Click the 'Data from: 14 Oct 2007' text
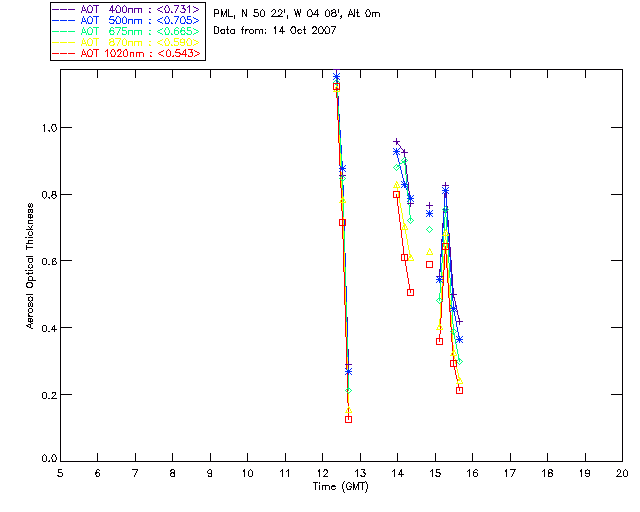640x512 pixels. click(275, 30)
